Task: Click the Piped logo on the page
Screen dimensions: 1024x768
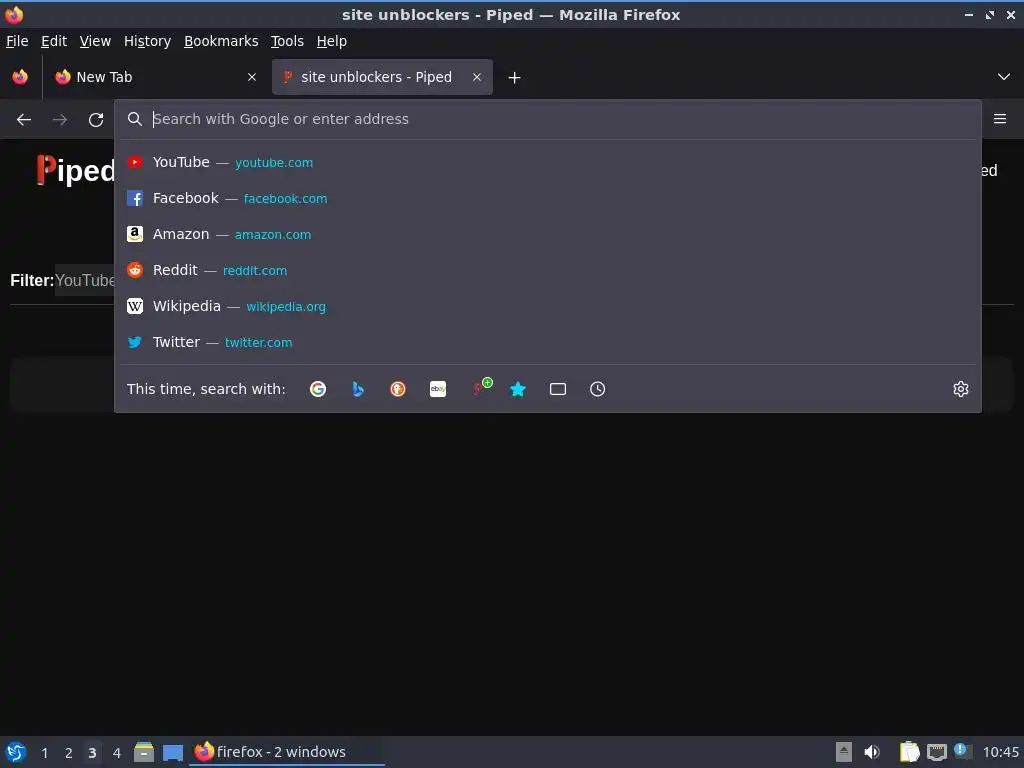Action: point(75,170)
